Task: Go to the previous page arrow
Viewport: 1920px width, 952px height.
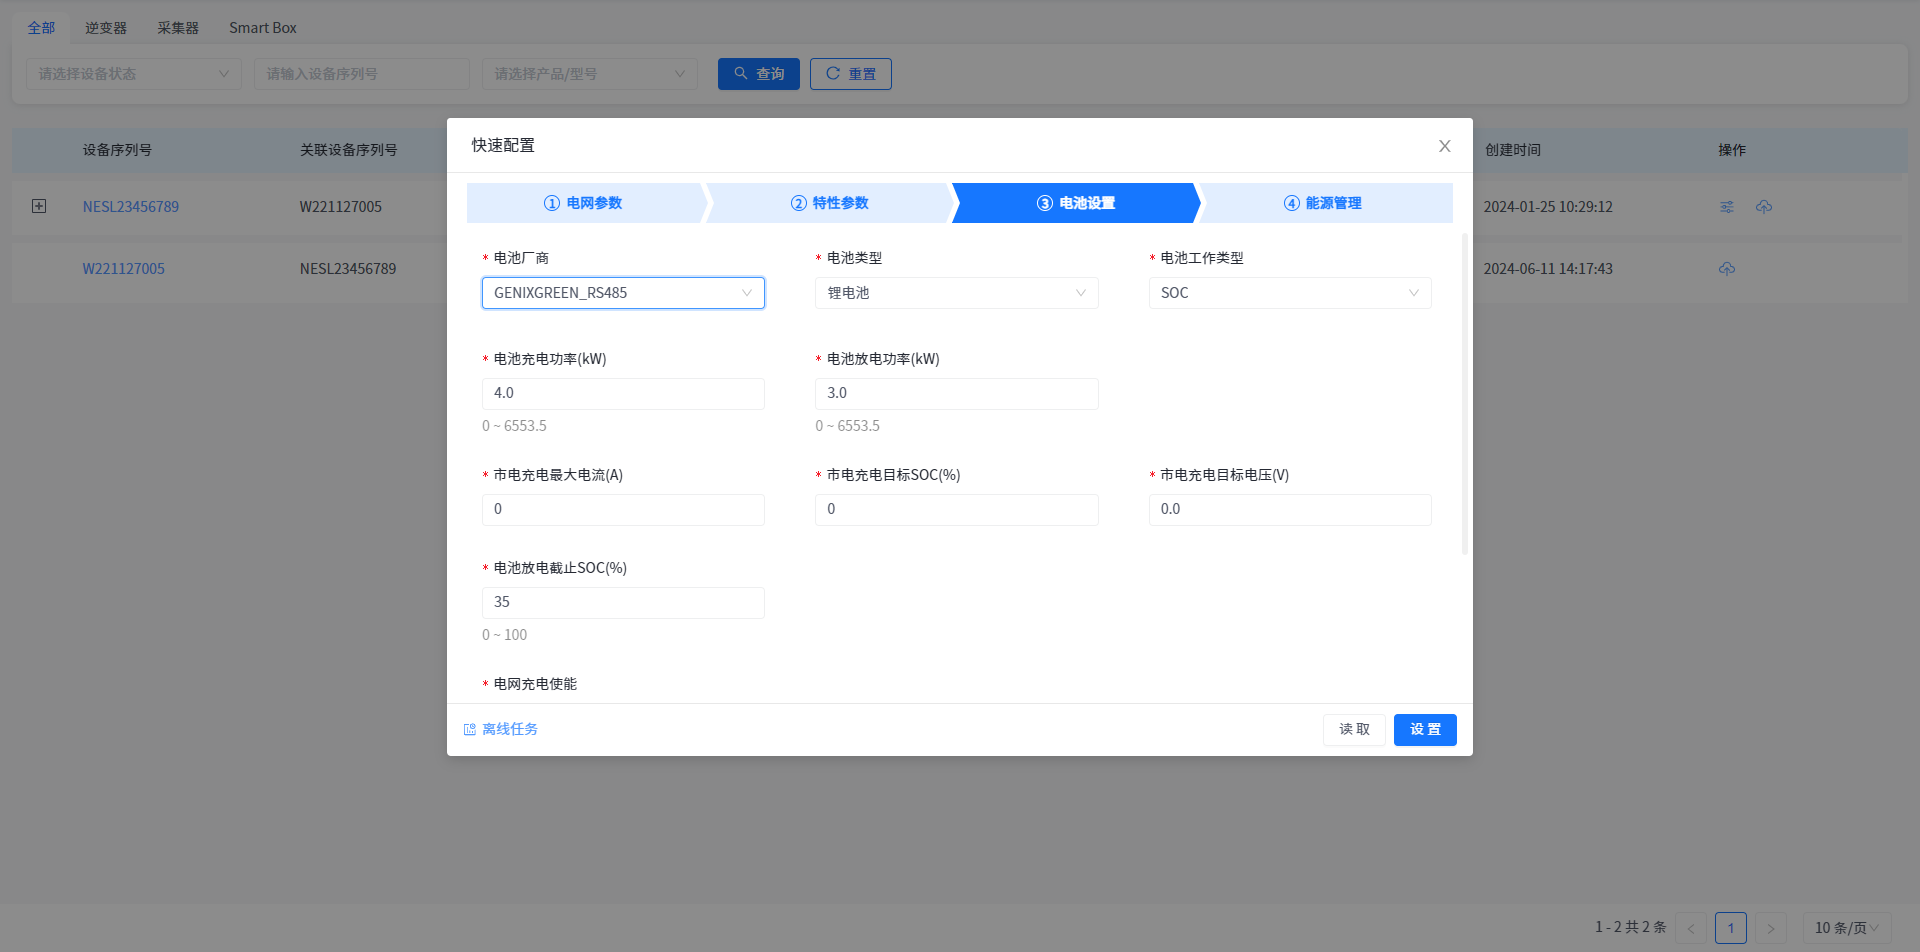Action: 1691,928
